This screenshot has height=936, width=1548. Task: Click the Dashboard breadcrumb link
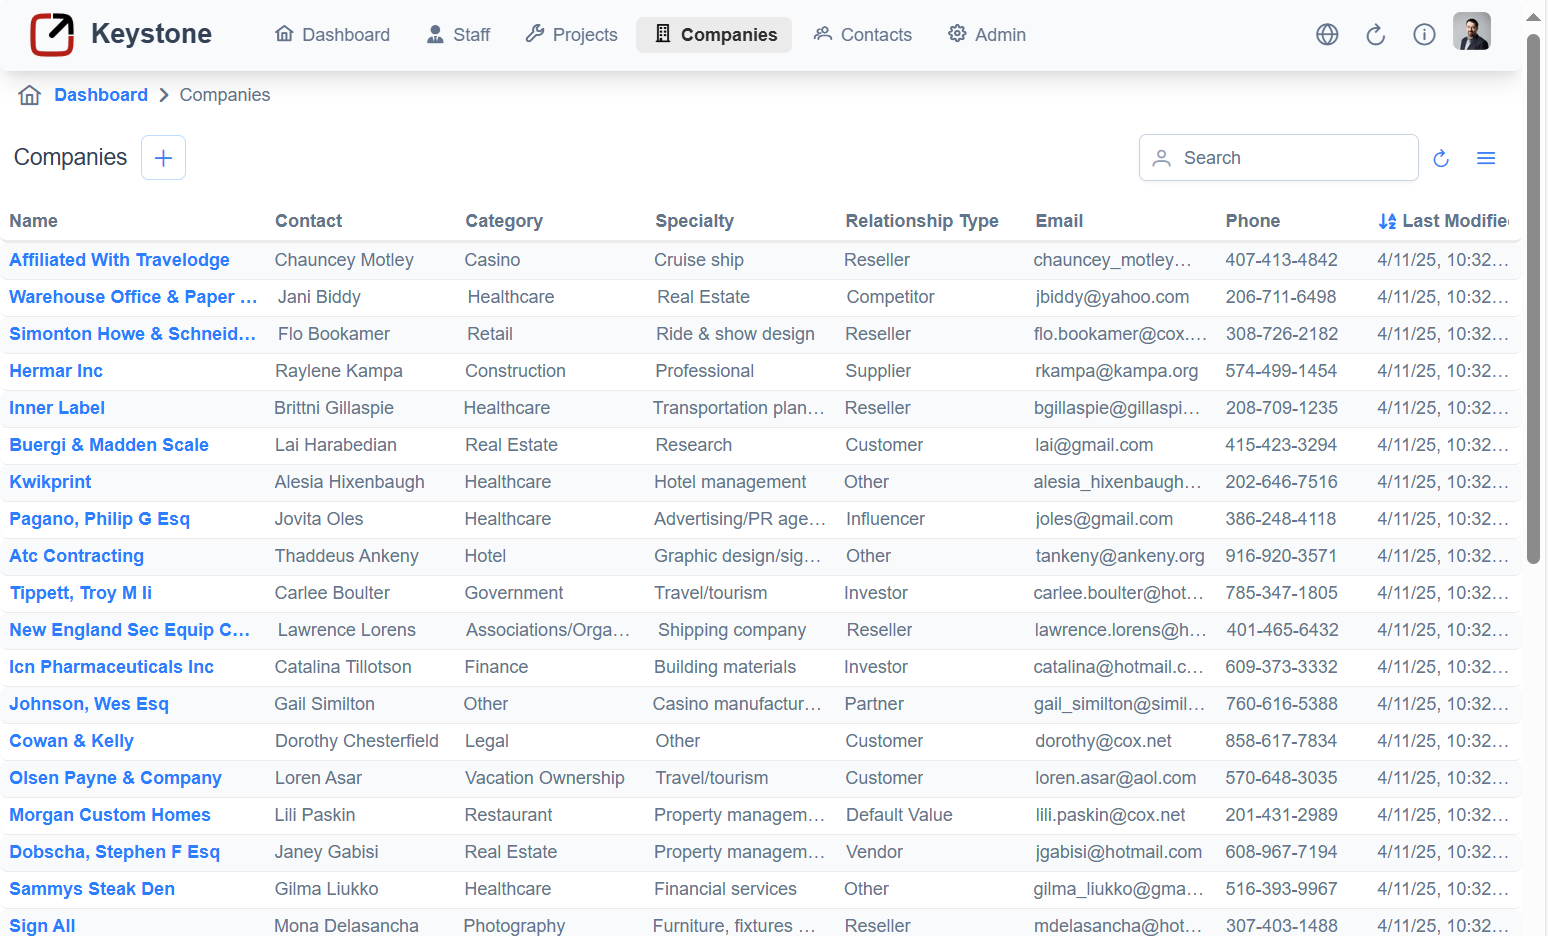(x=101, y=95)
